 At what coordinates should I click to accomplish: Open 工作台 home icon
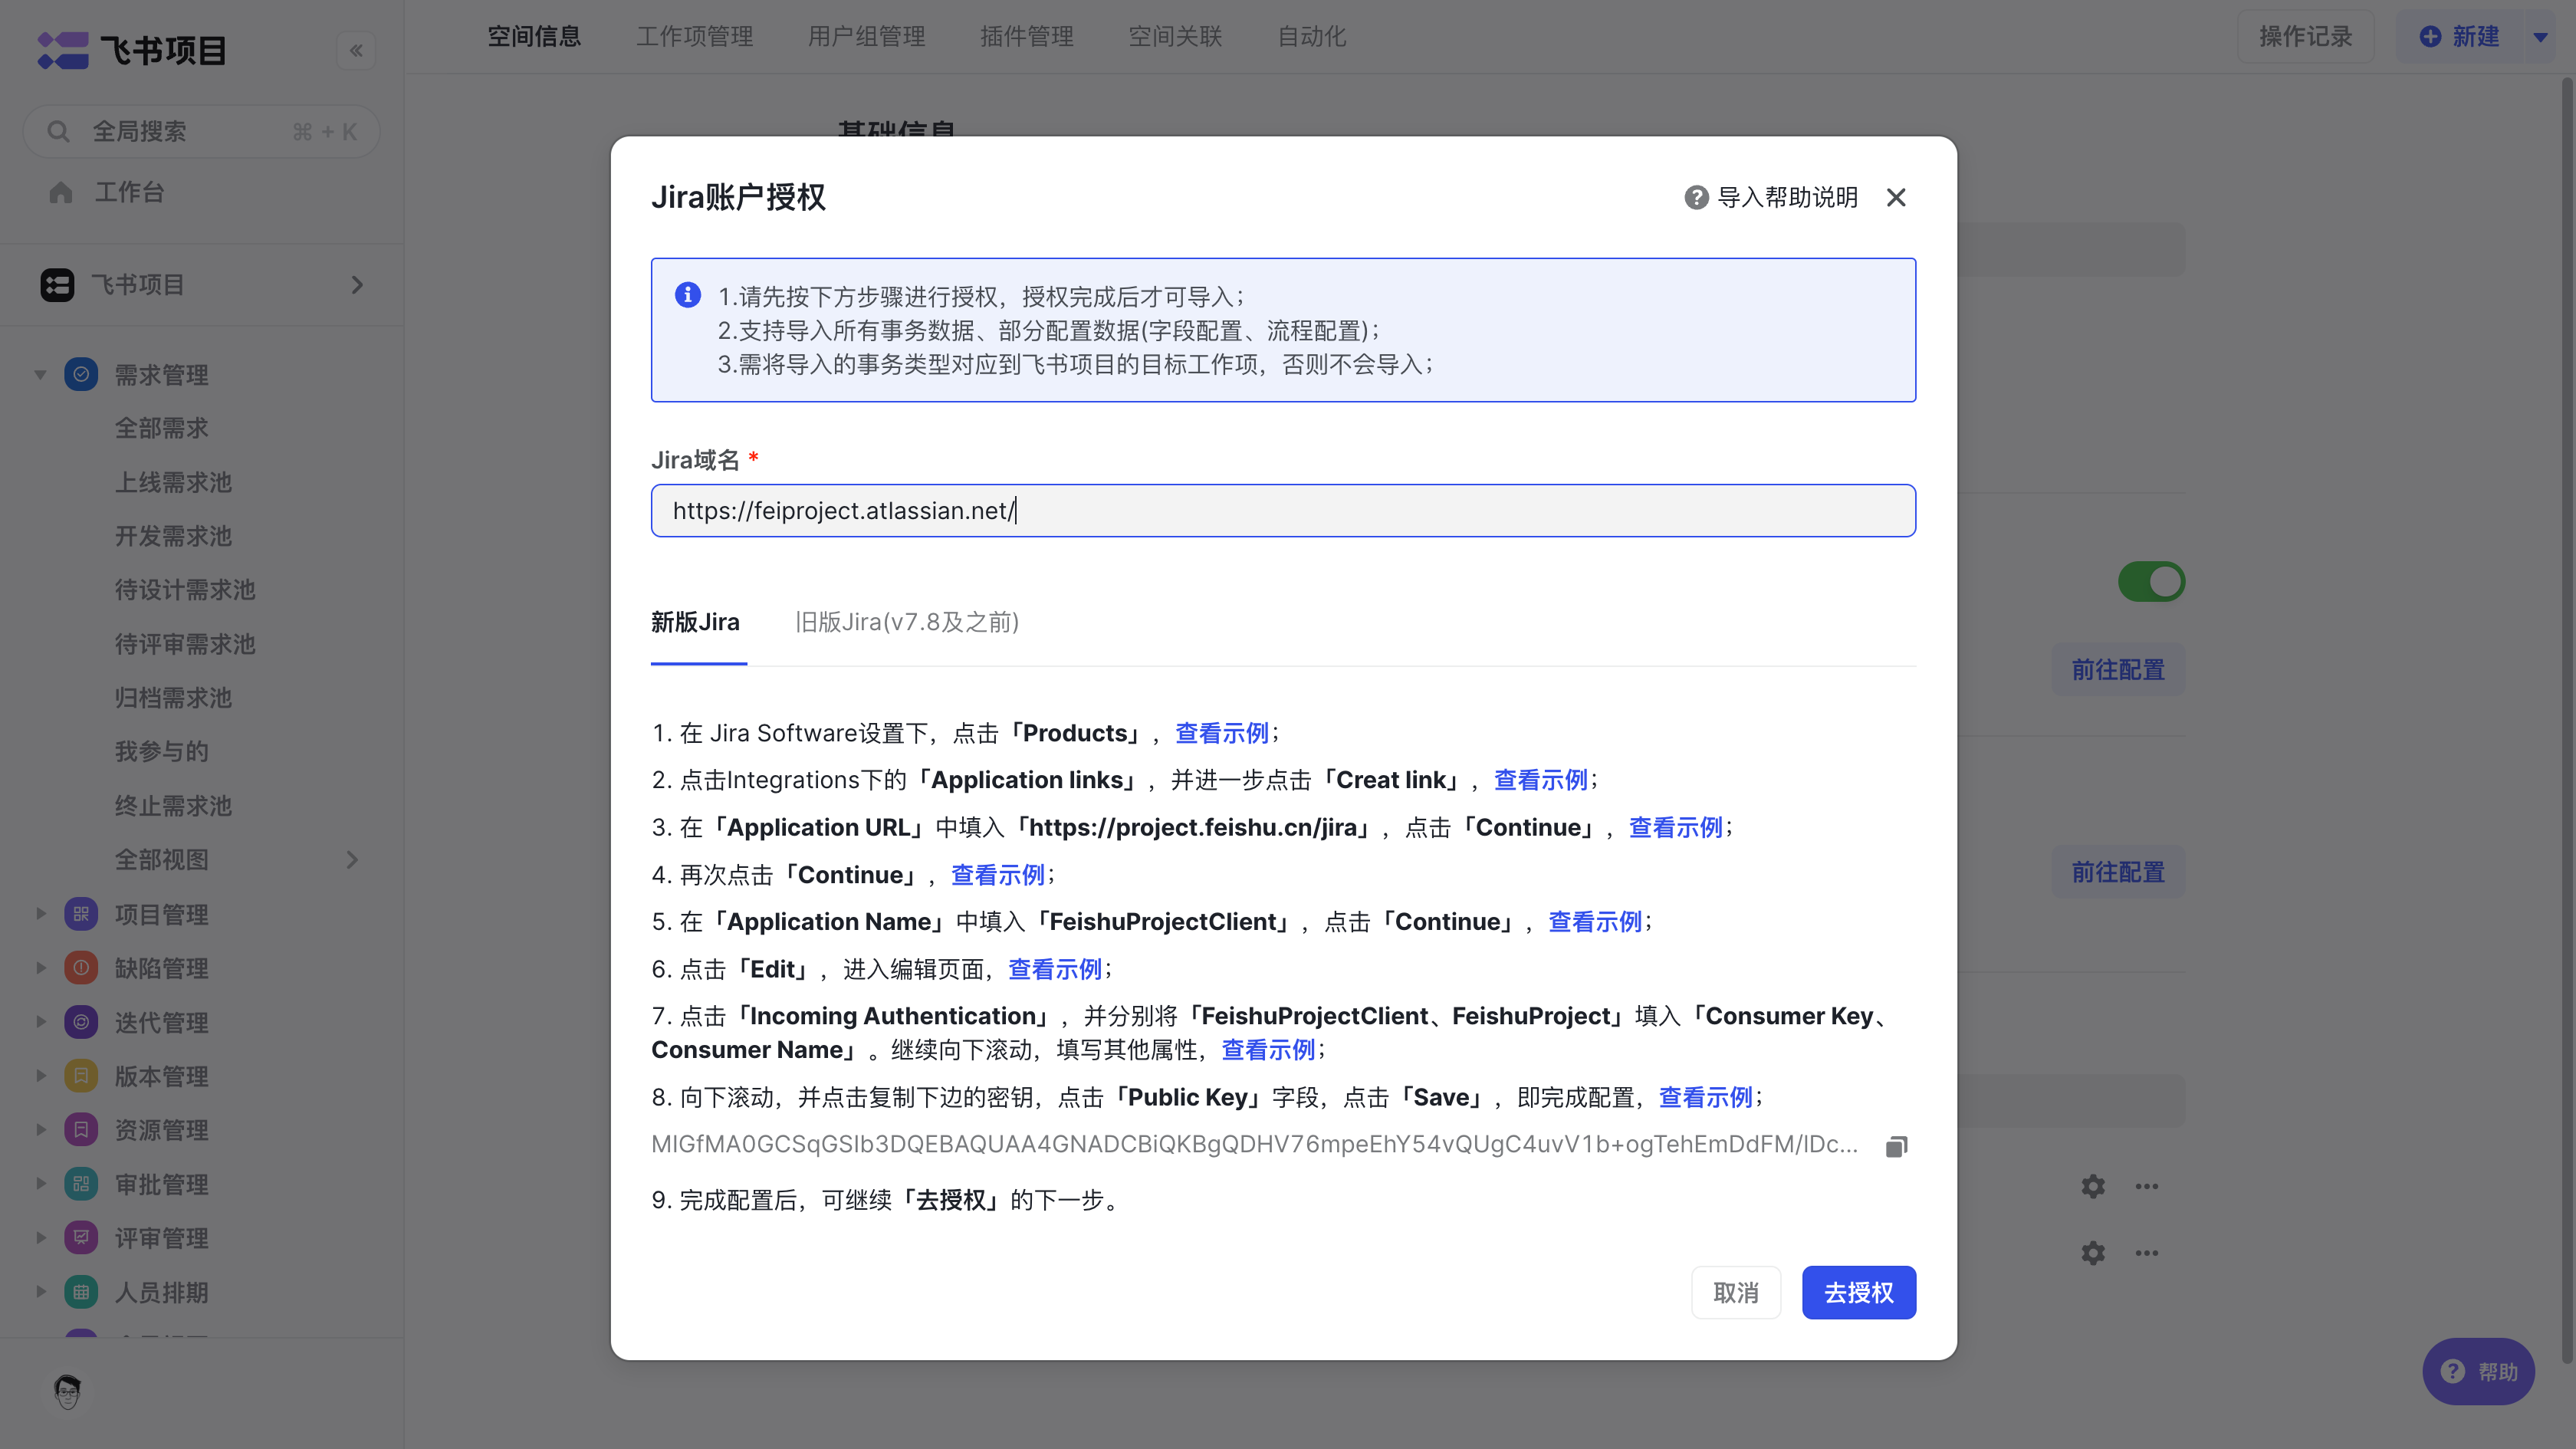[x=61, y=192]
